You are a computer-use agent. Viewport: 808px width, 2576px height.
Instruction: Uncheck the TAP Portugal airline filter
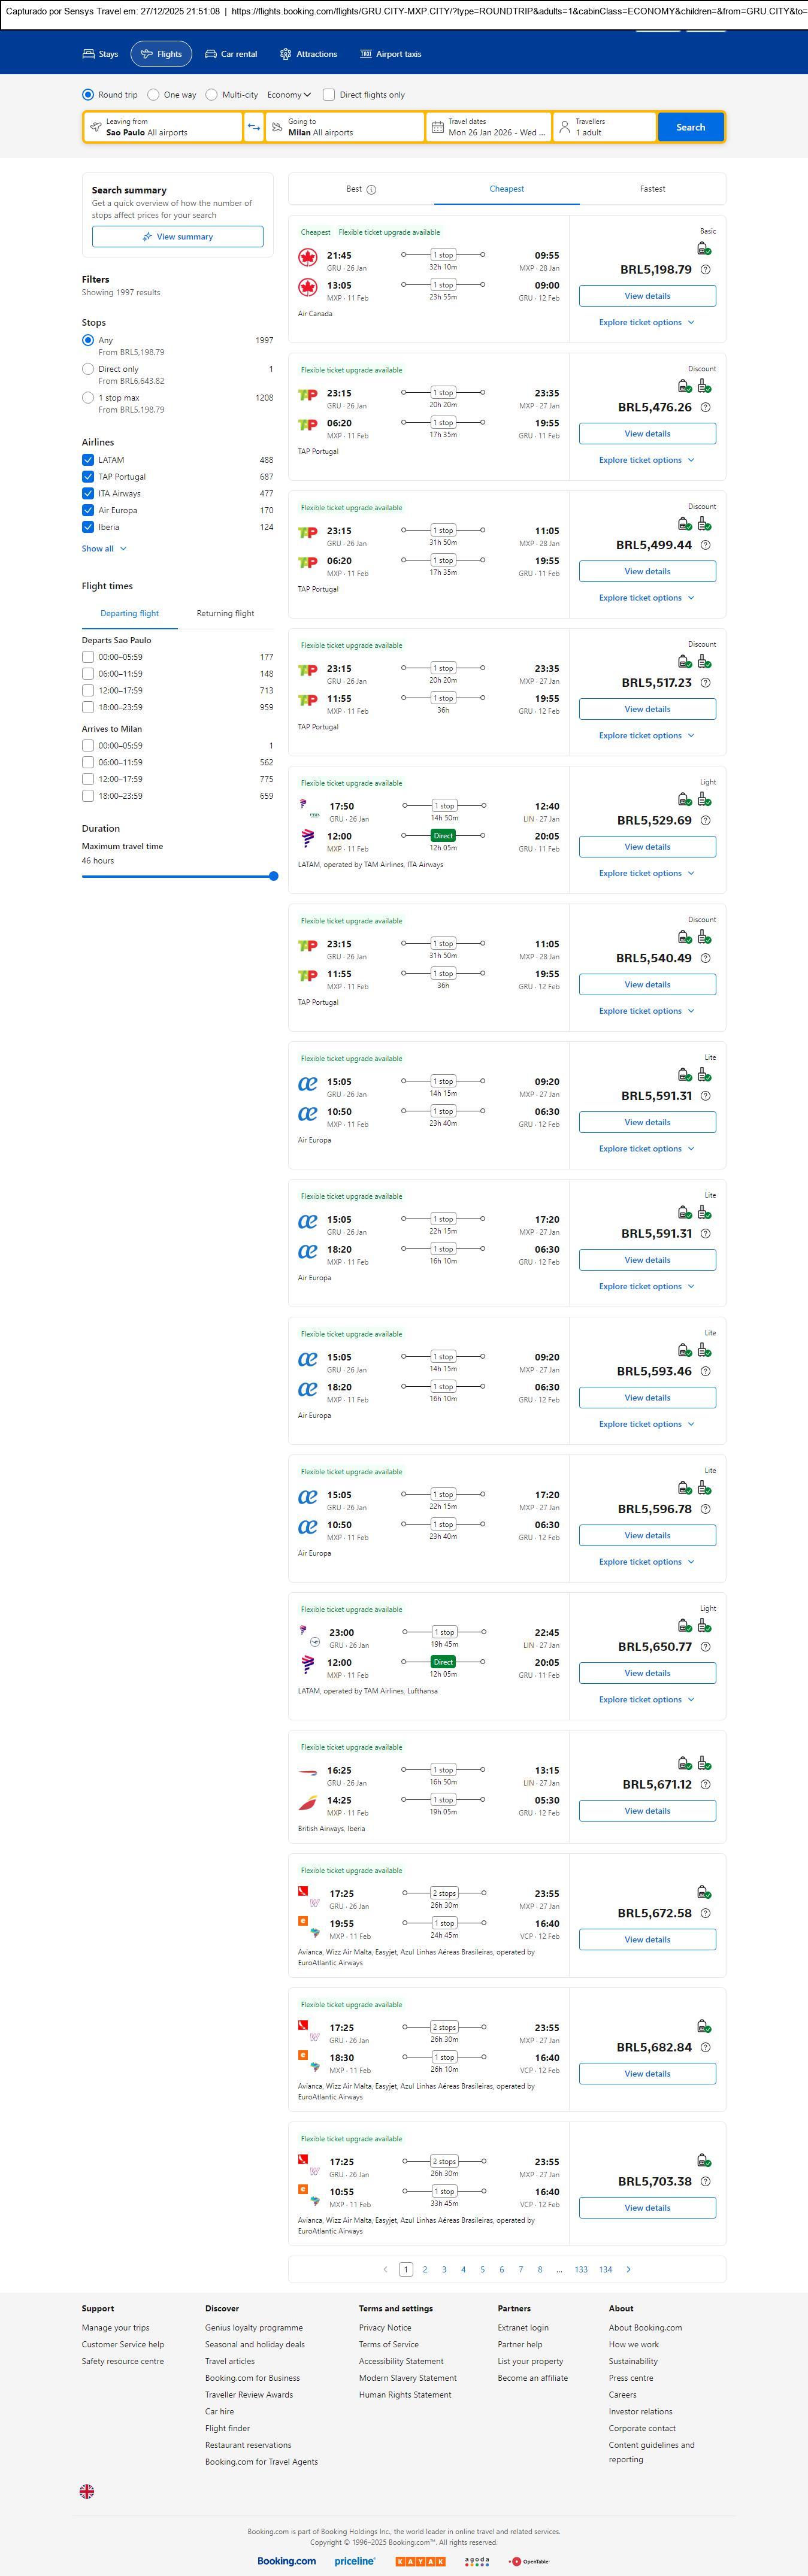88,477
